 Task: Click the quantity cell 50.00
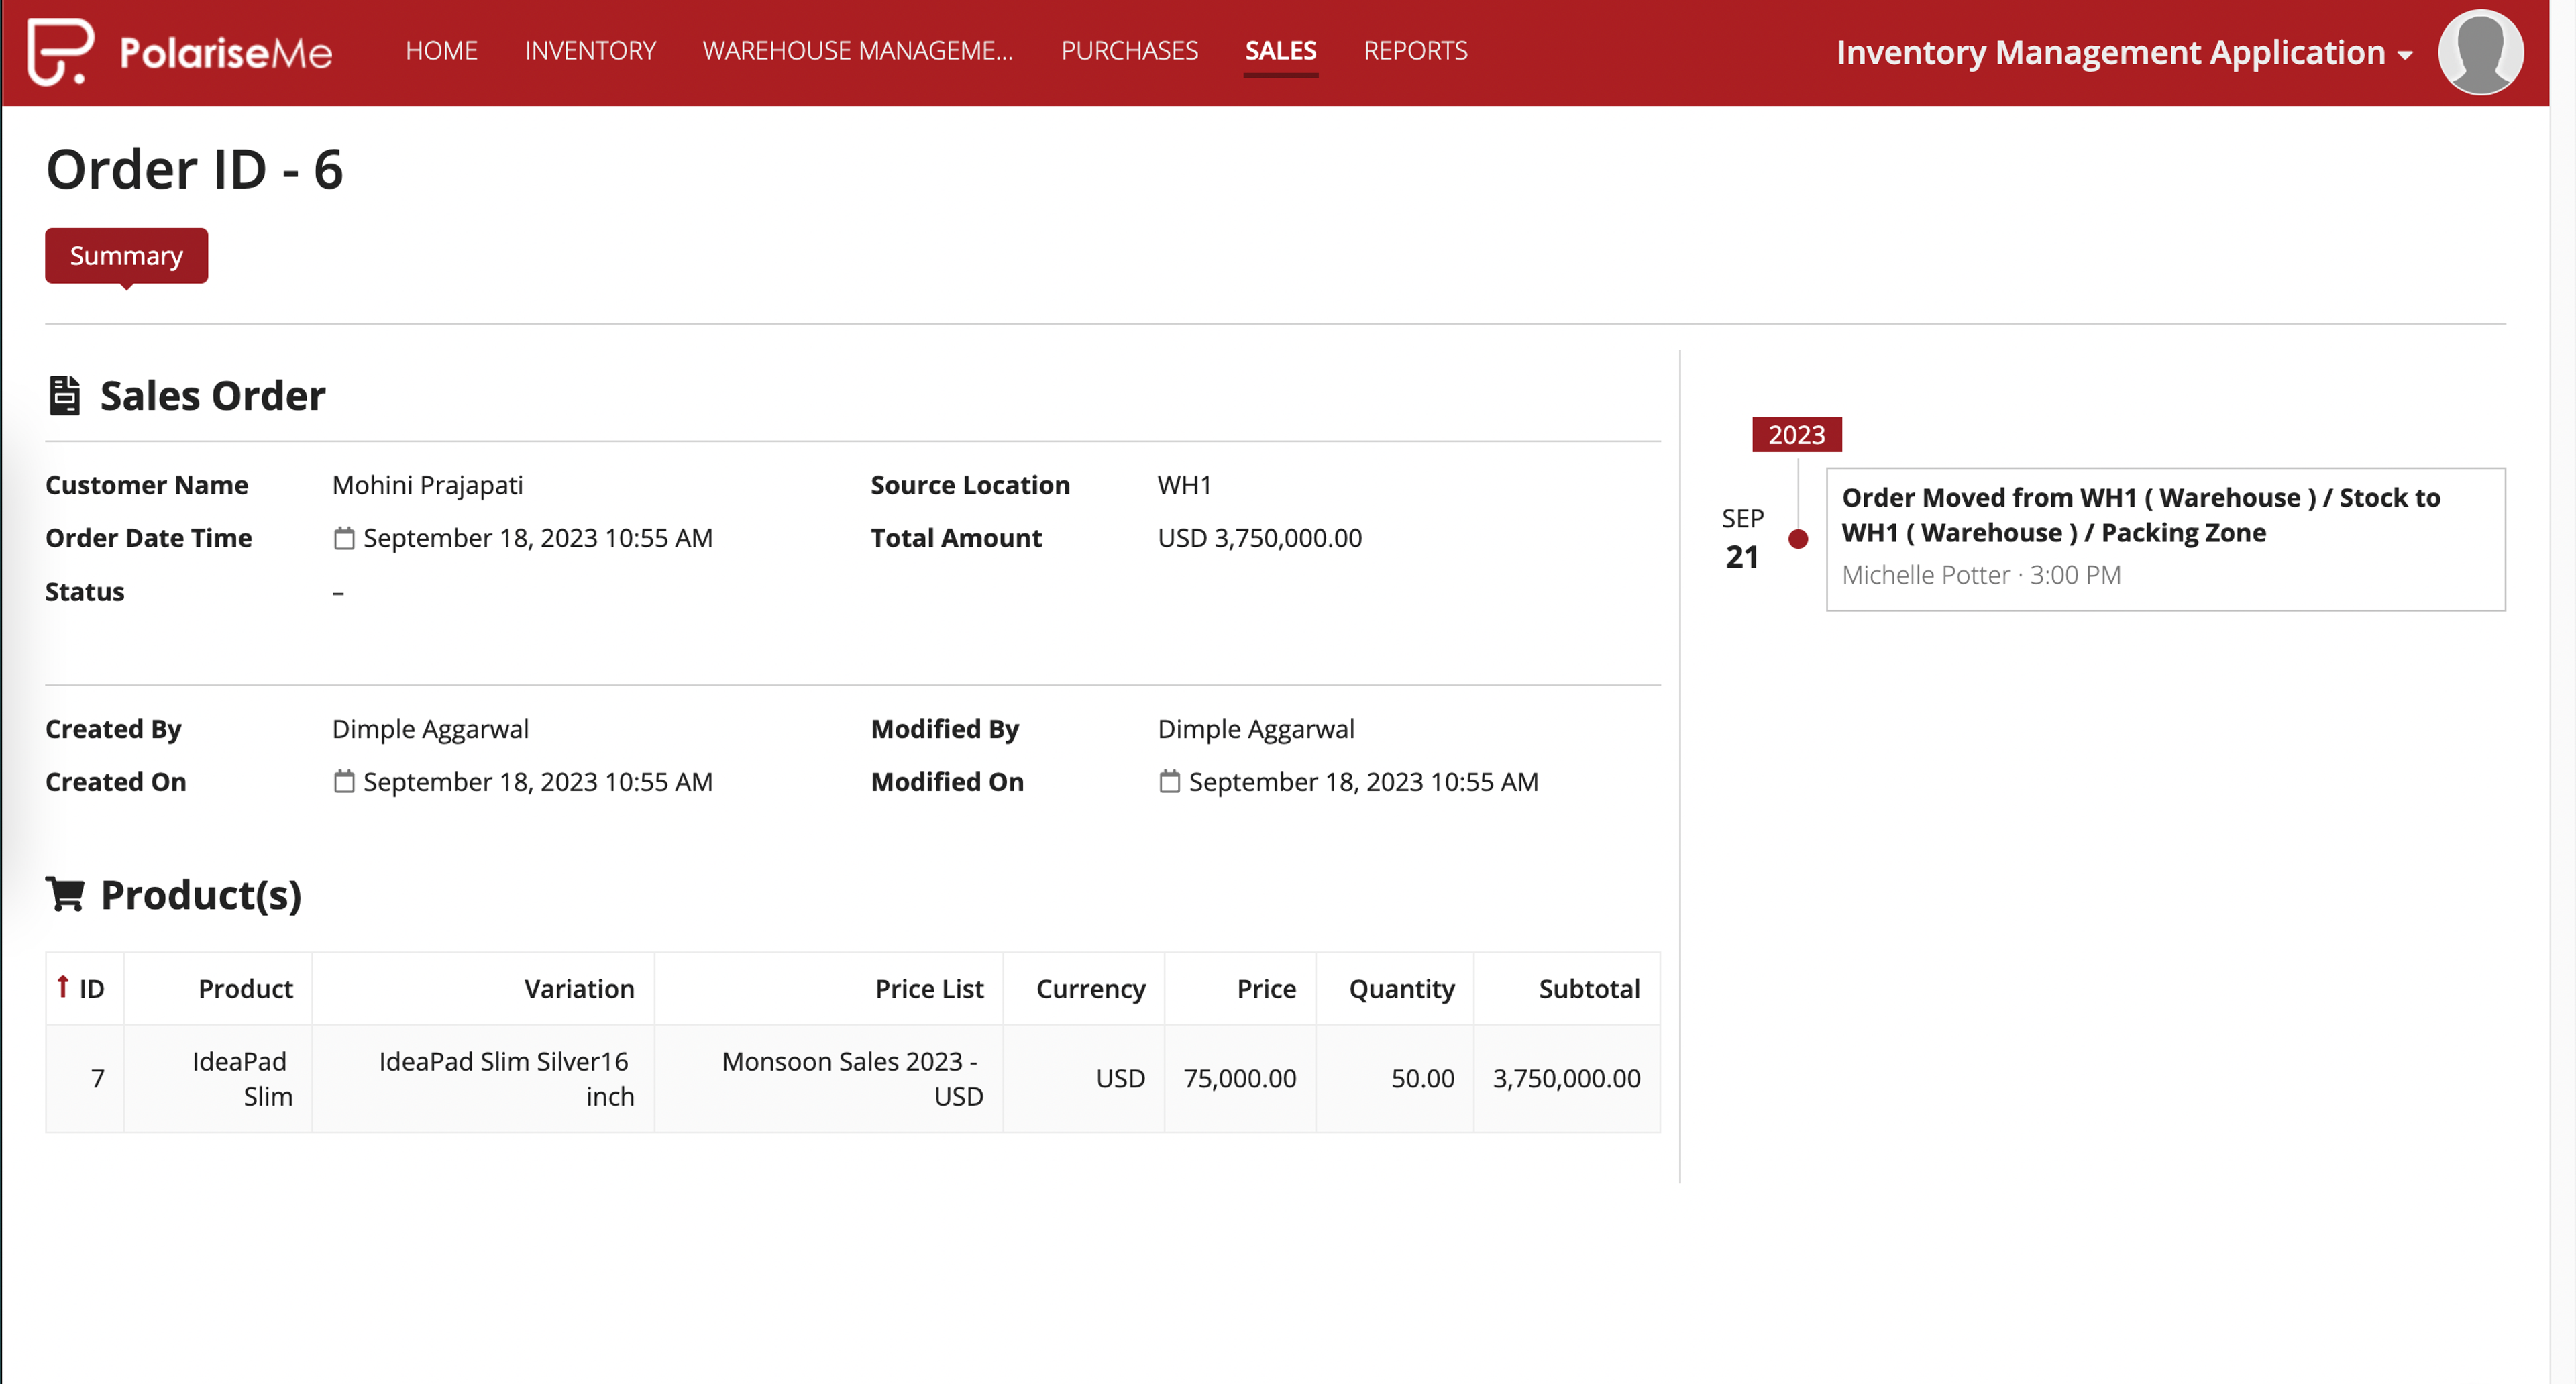(x=1395, y=1079)
